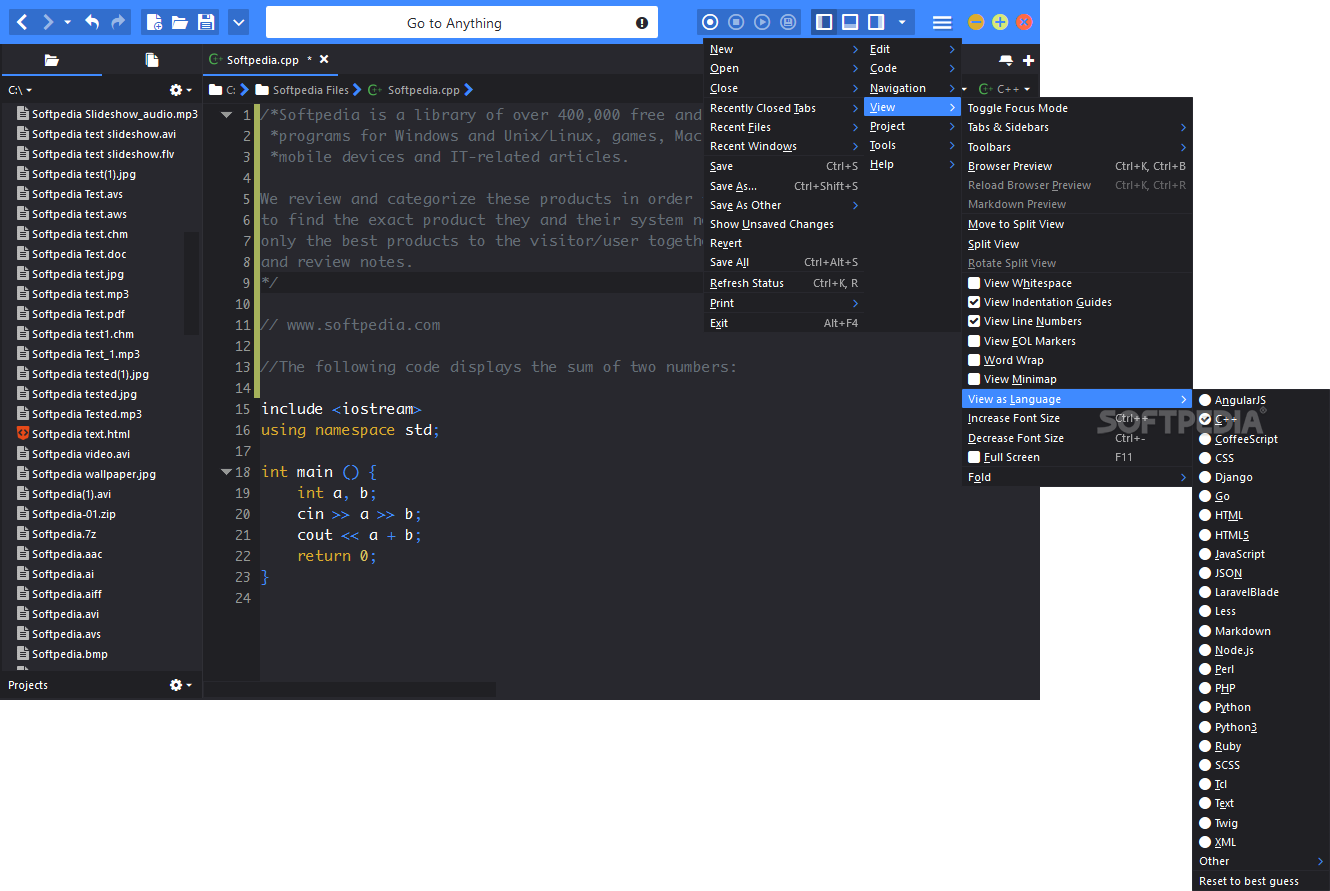Create a new file via toolbar icon
The width and height of the screenshot is (1330, 891).
coord(154,22)
